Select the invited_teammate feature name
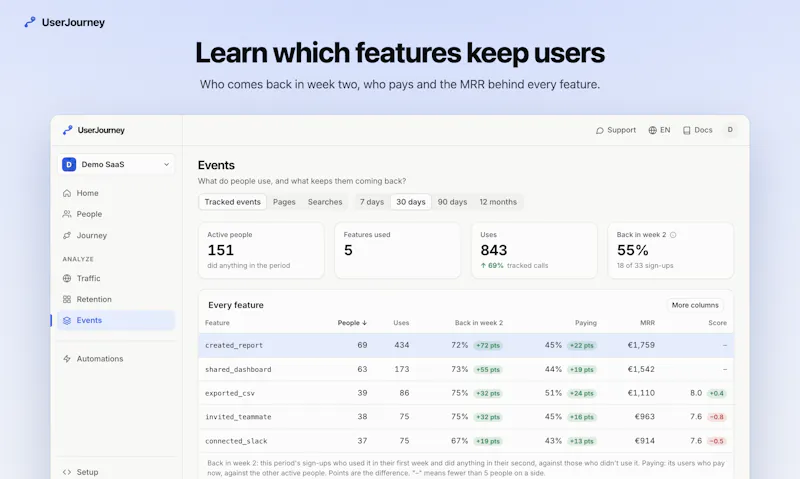The image size is (800, 479). click(238, 417)
